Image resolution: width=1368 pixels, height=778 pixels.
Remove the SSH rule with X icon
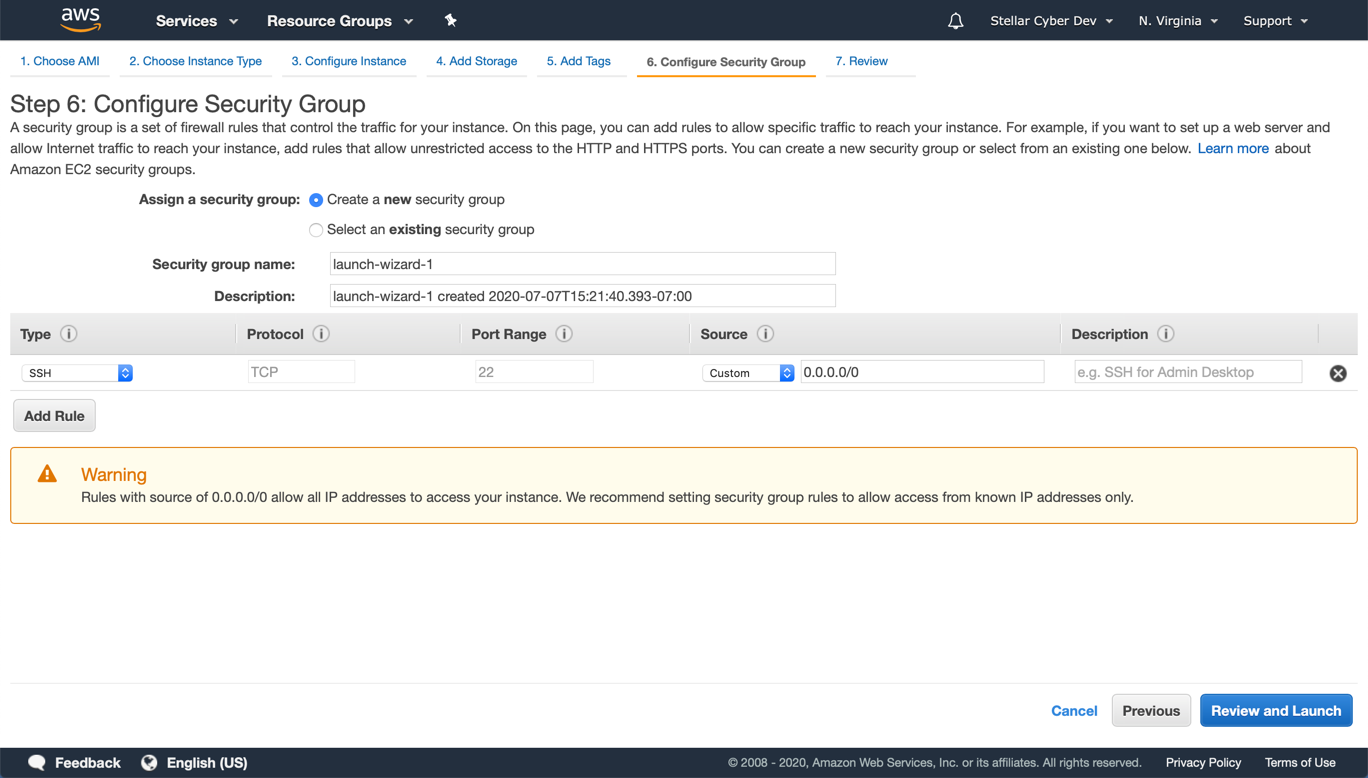pos(1337,373)
